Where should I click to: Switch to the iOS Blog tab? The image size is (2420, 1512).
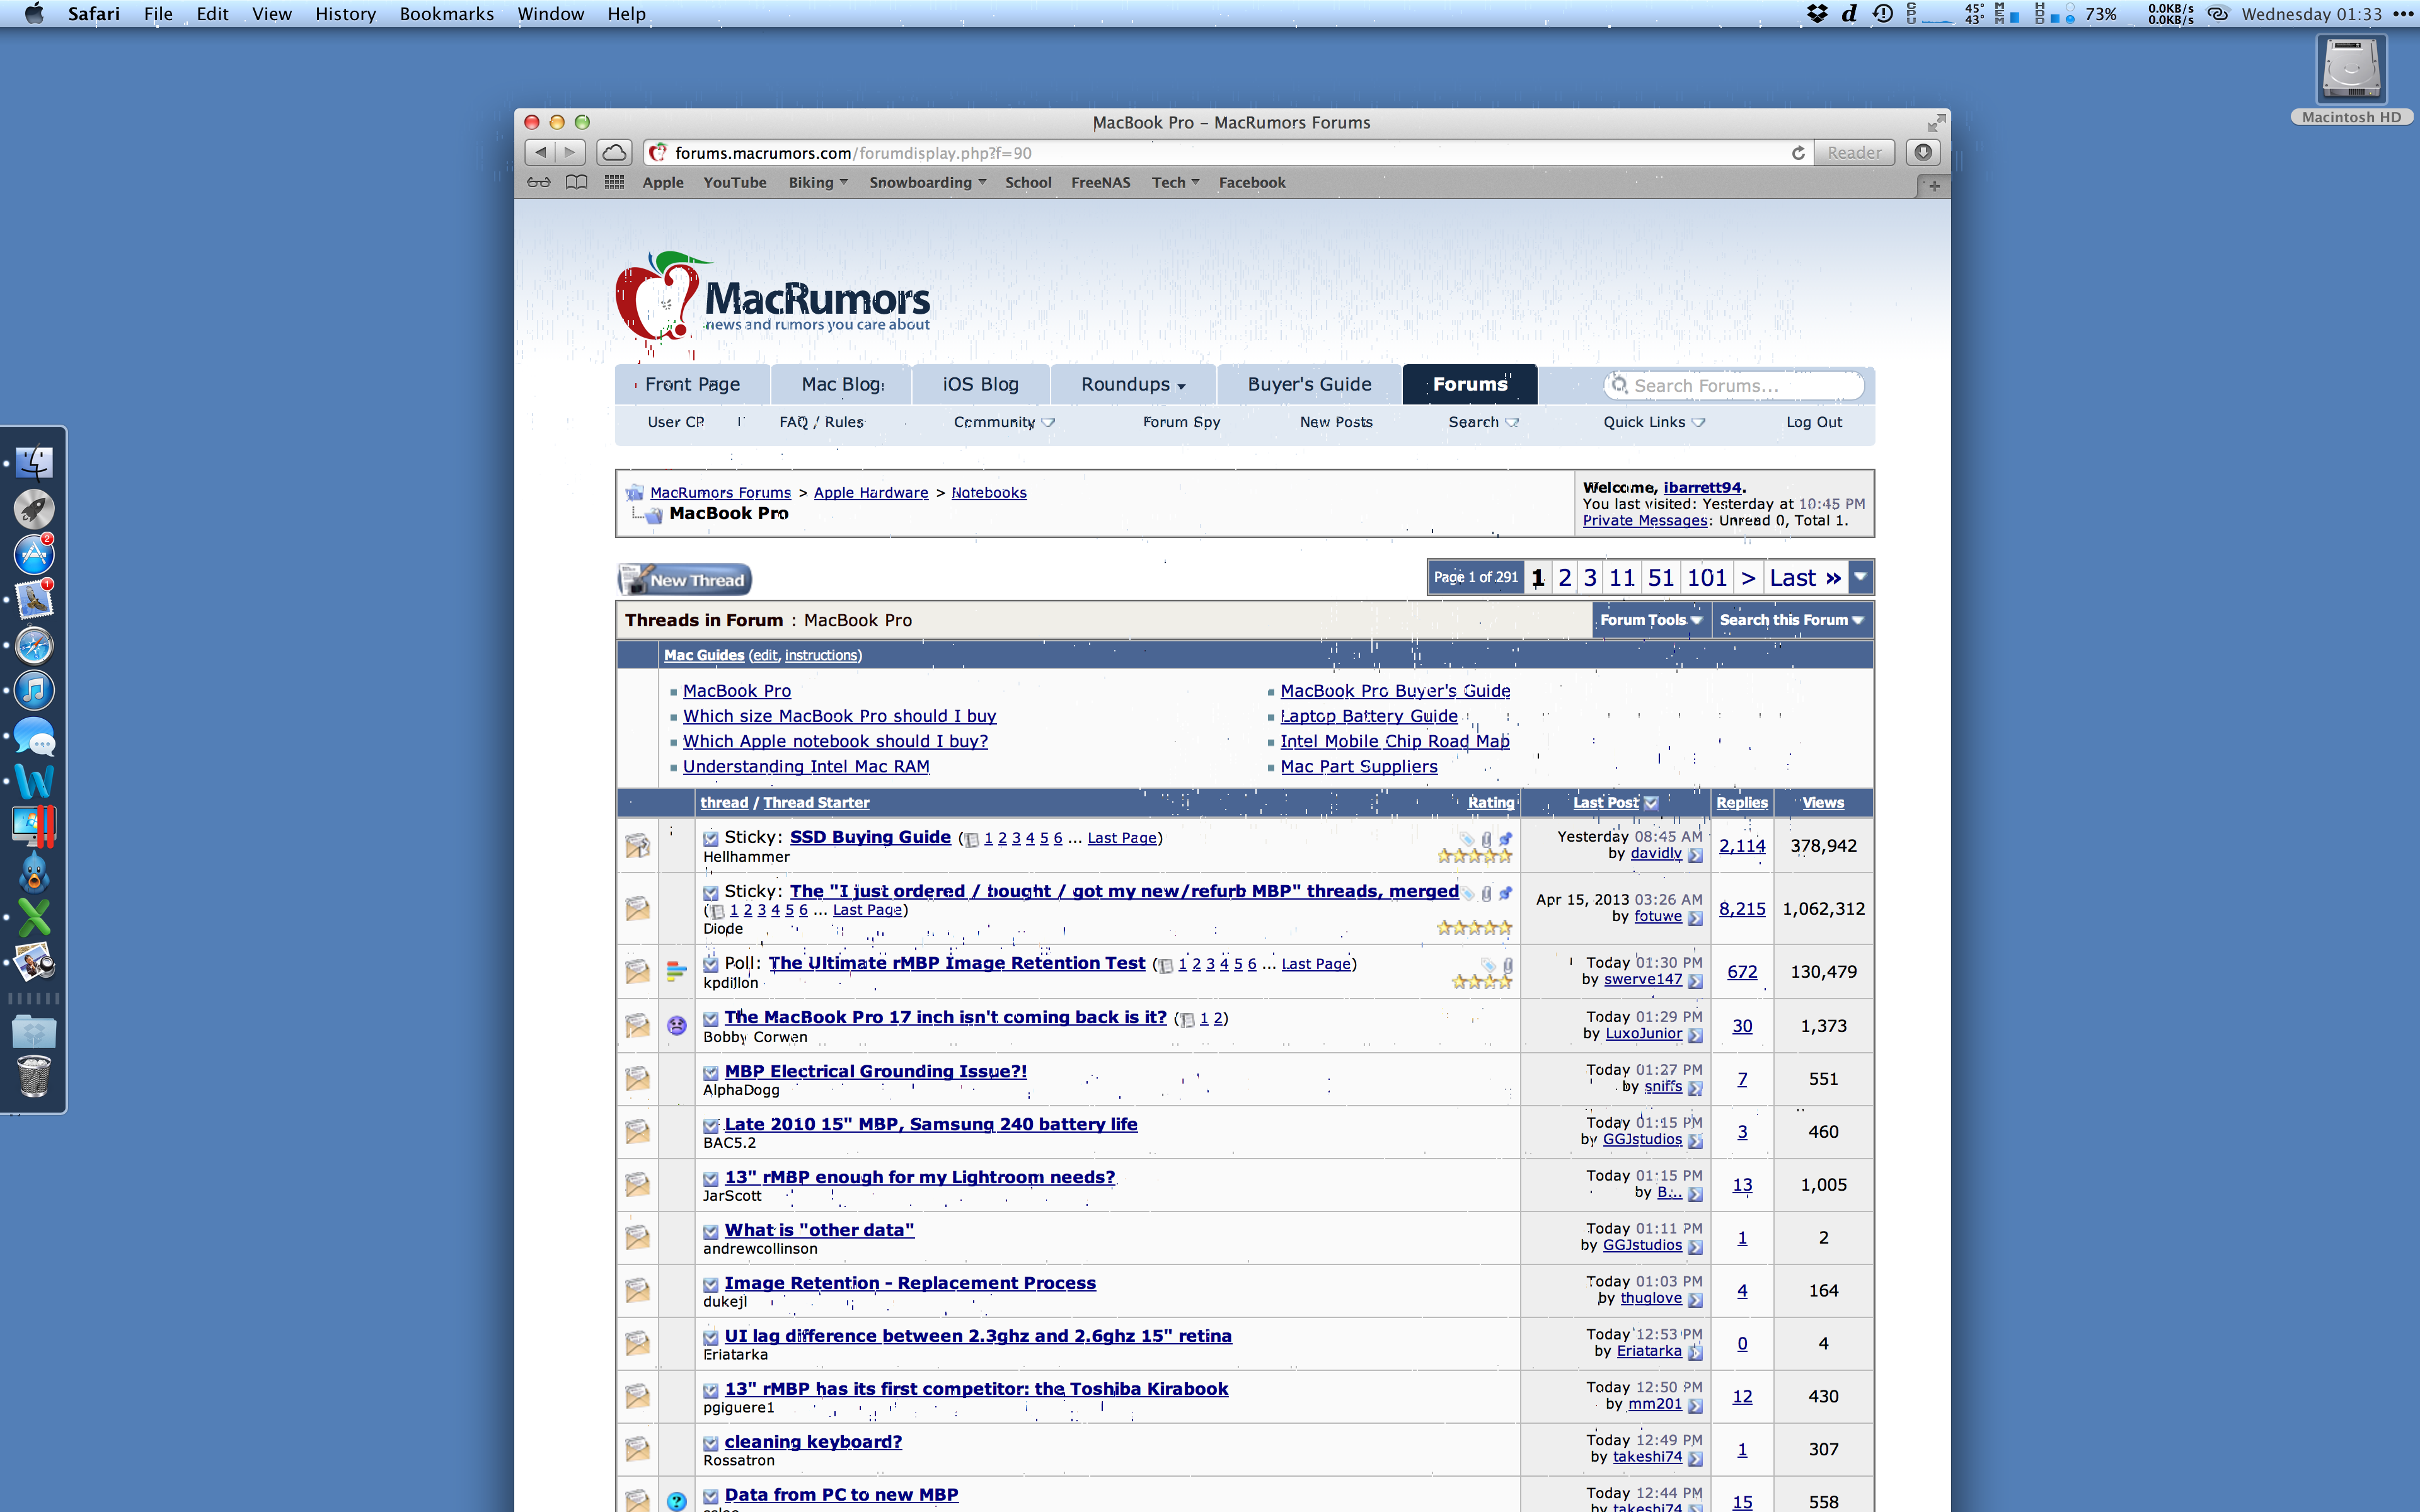coord(980,384)
